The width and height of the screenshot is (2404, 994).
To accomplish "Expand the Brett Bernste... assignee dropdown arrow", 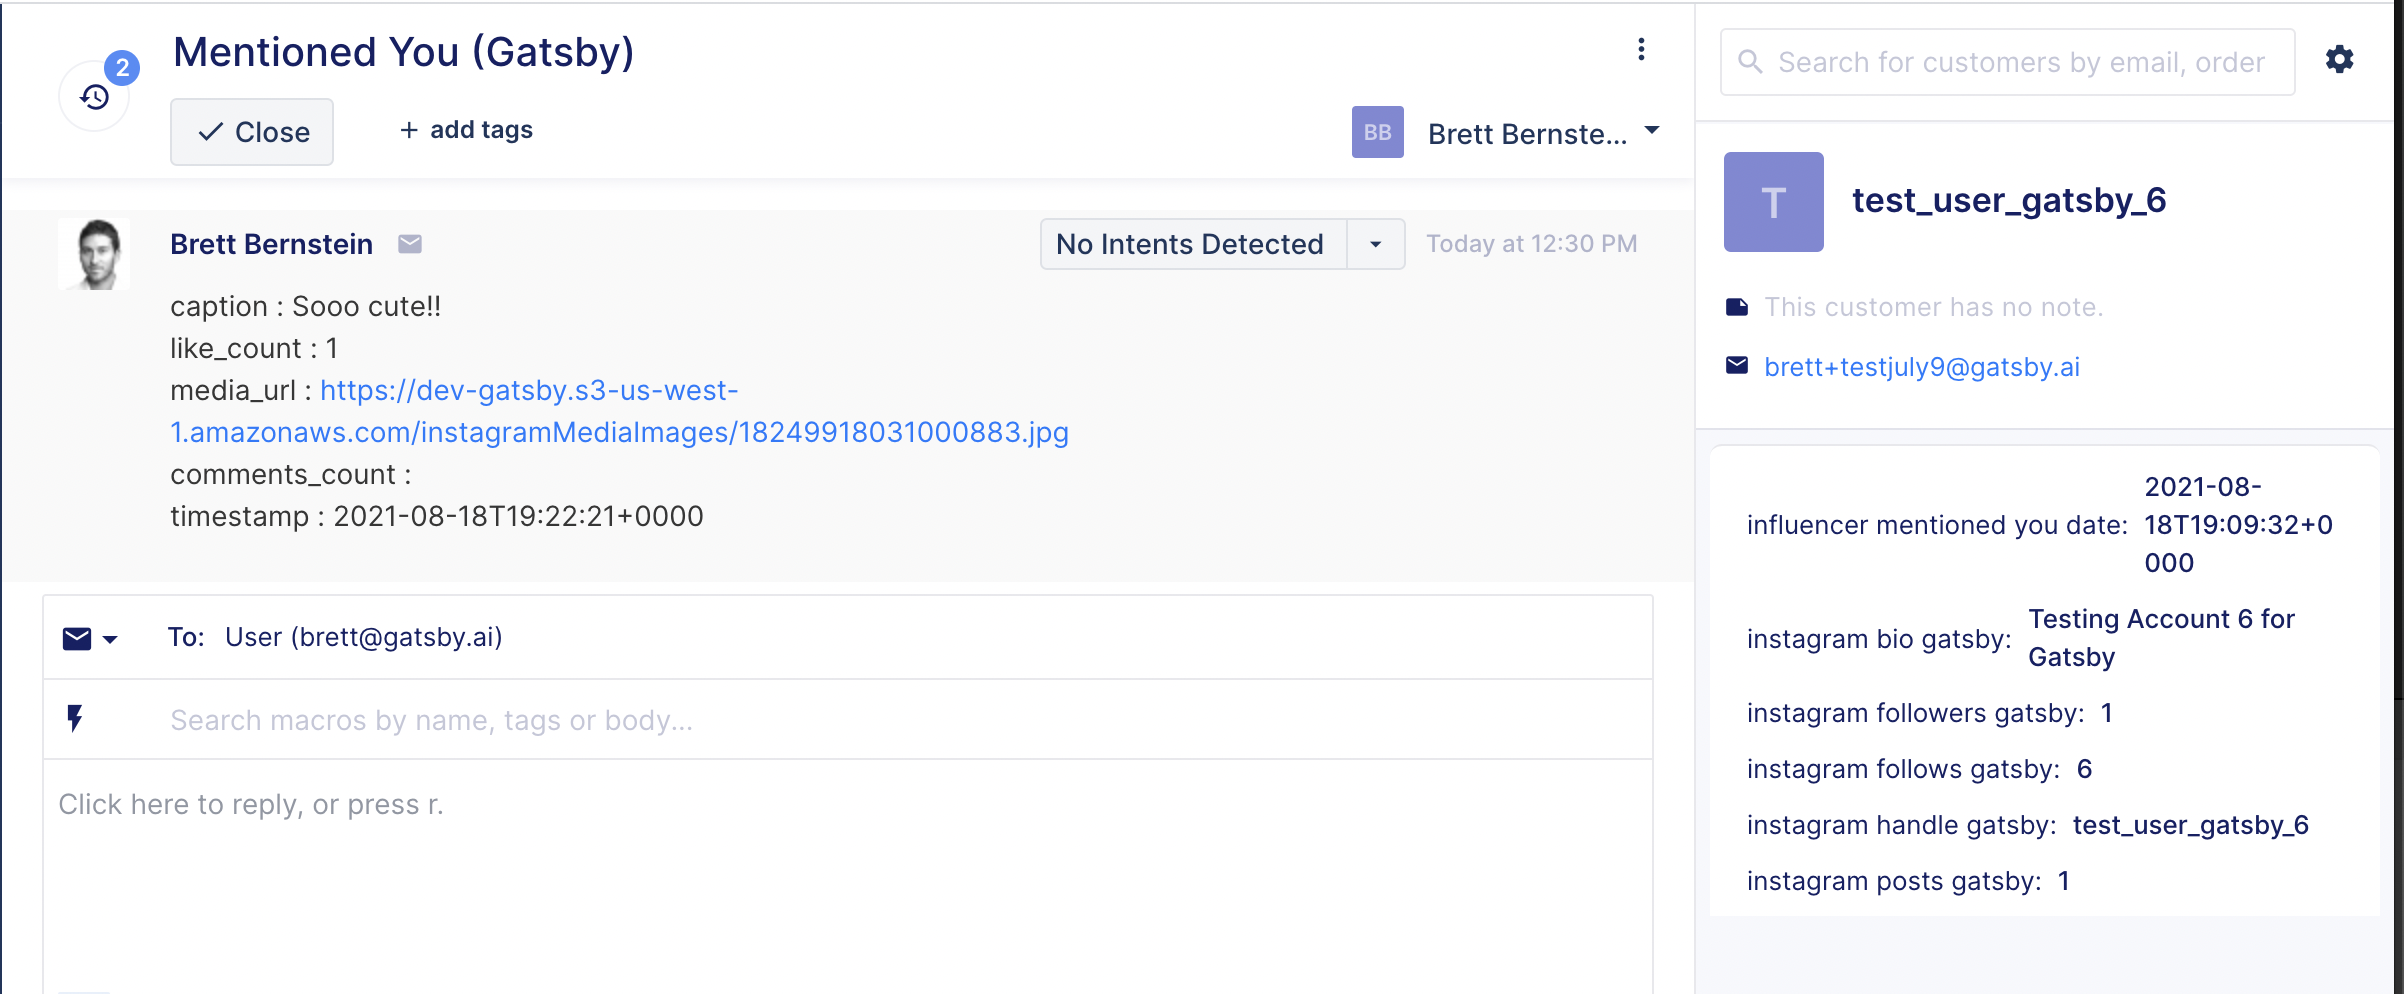I will coord(1652,130).
